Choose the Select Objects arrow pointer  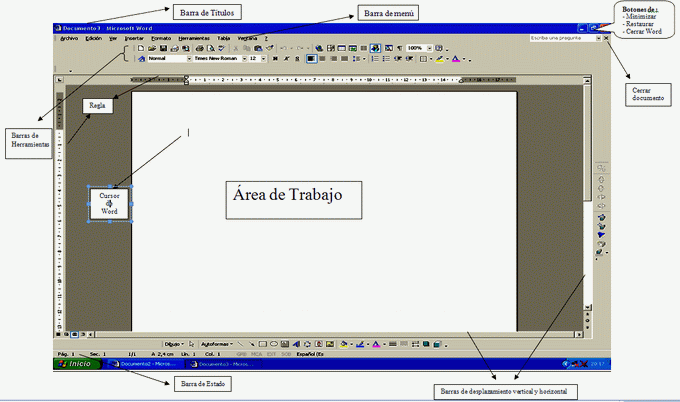tap(191, 344)
